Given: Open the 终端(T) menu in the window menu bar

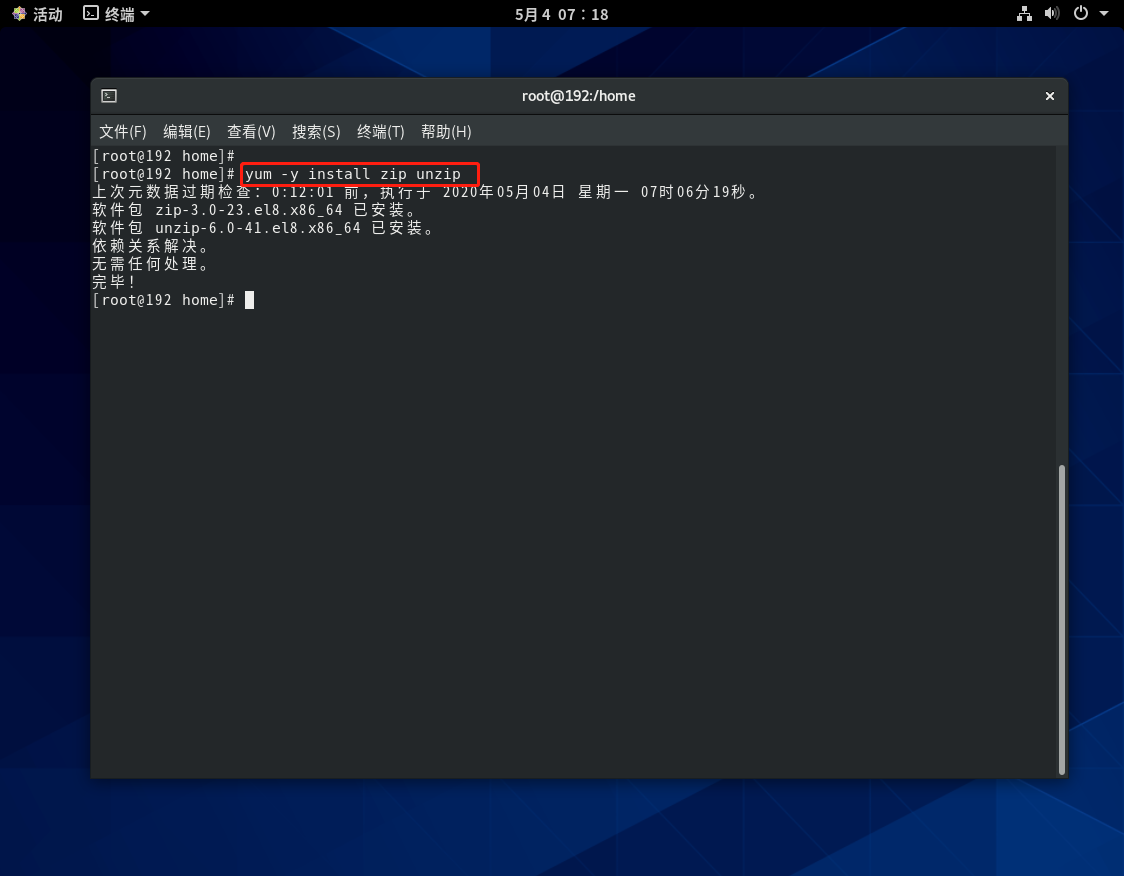Looking at the screenshot, I should click(381, 132).
